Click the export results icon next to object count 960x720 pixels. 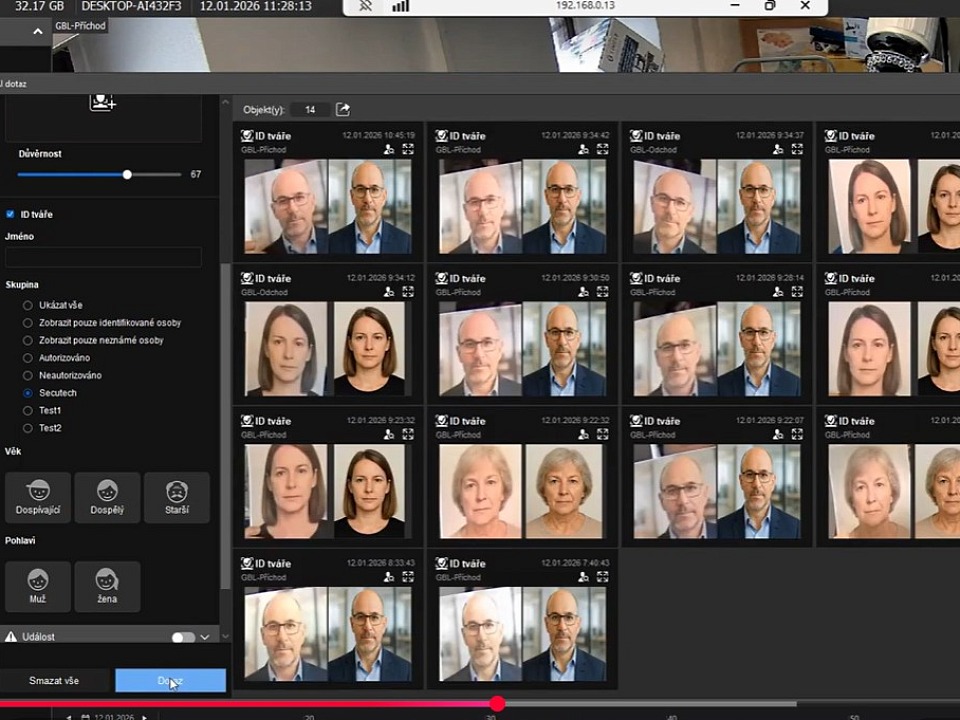click(x=343, y=109)
